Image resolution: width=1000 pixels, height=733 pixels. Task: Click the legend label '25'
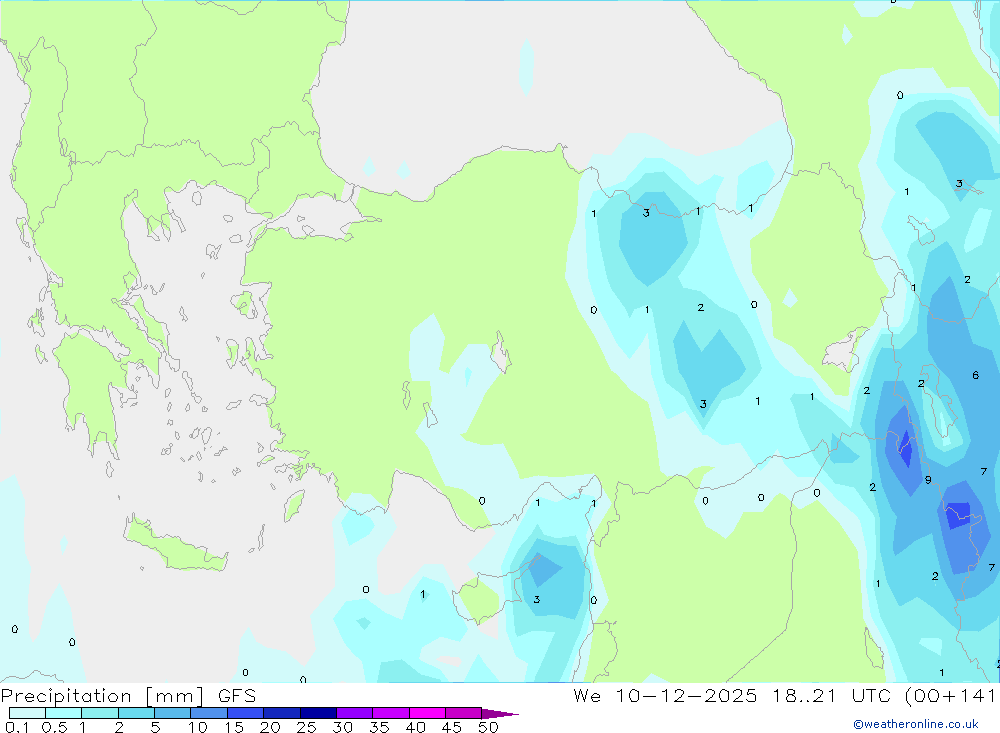click(x=306, y=727)
